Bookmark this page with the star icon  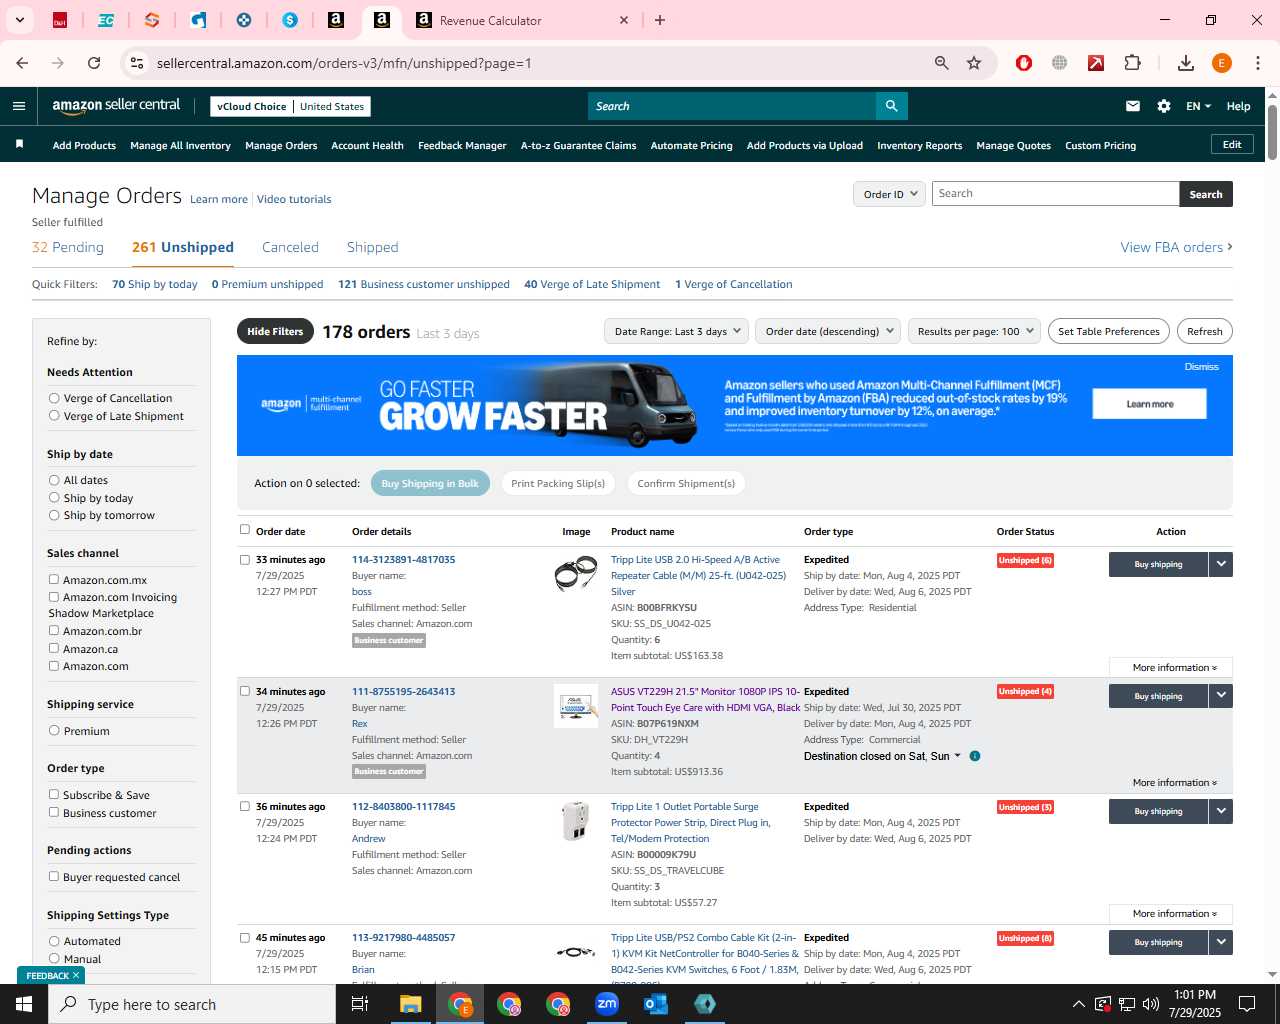point(974,63)
